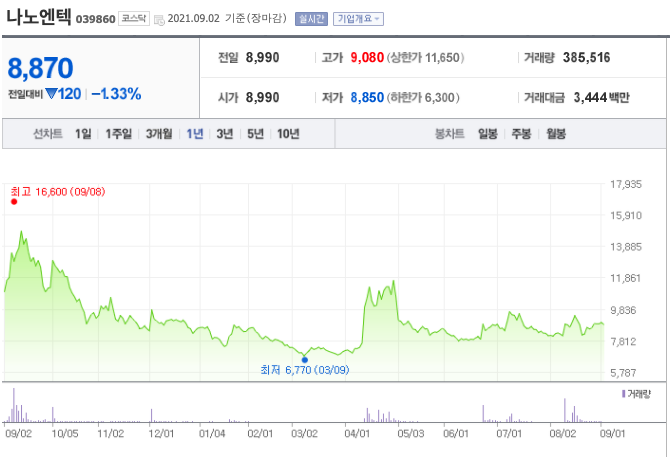This screenshot has width=670, height=457.
Task: Click the 상한가 11,650 upper limit text
Action: click(x=425, y=57)
